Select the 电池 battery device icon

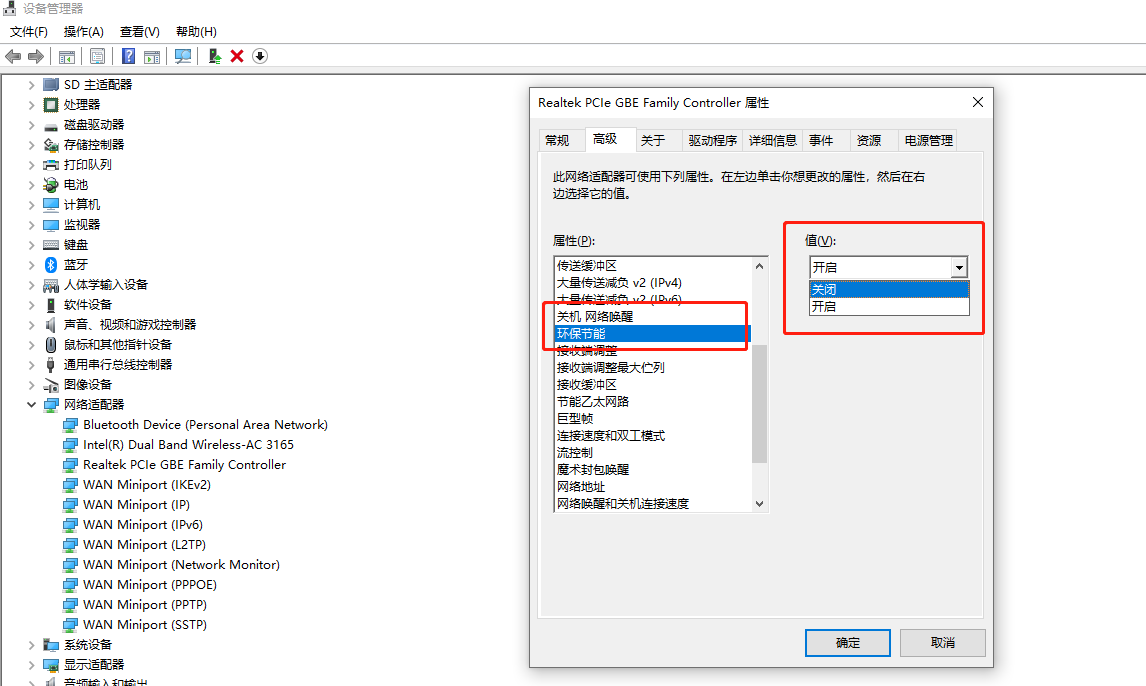pyautogui.click(x=50, y=185)
